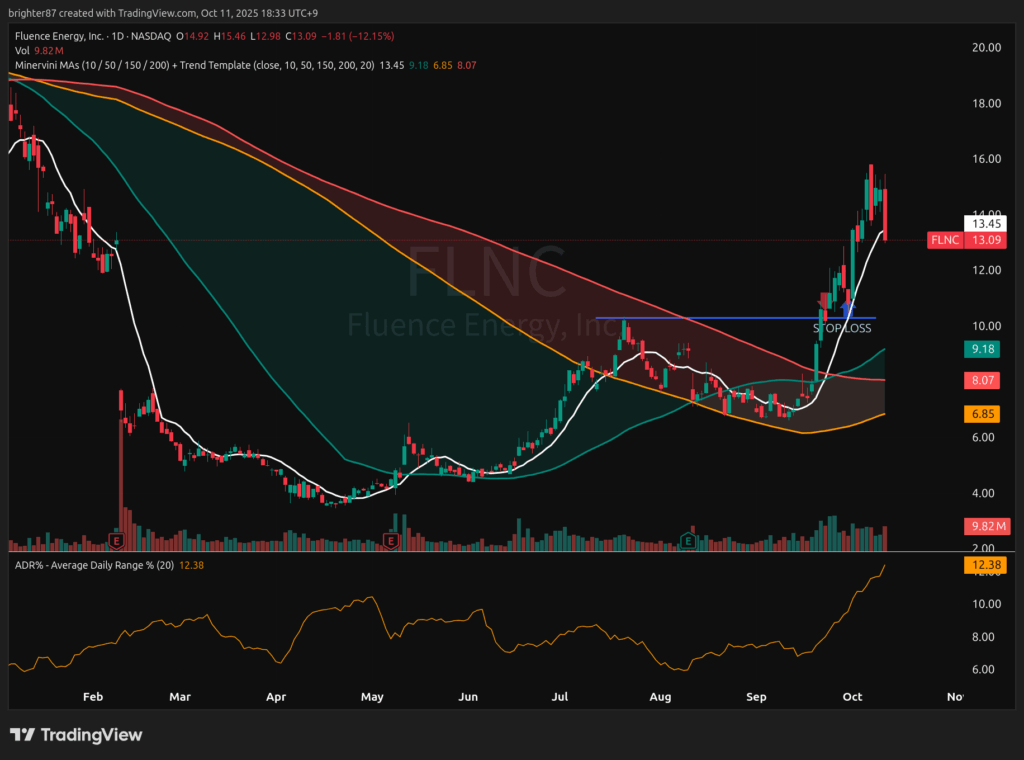
Task: Click the orange 6.85 price axis label
Action: (x=984, y=414)
